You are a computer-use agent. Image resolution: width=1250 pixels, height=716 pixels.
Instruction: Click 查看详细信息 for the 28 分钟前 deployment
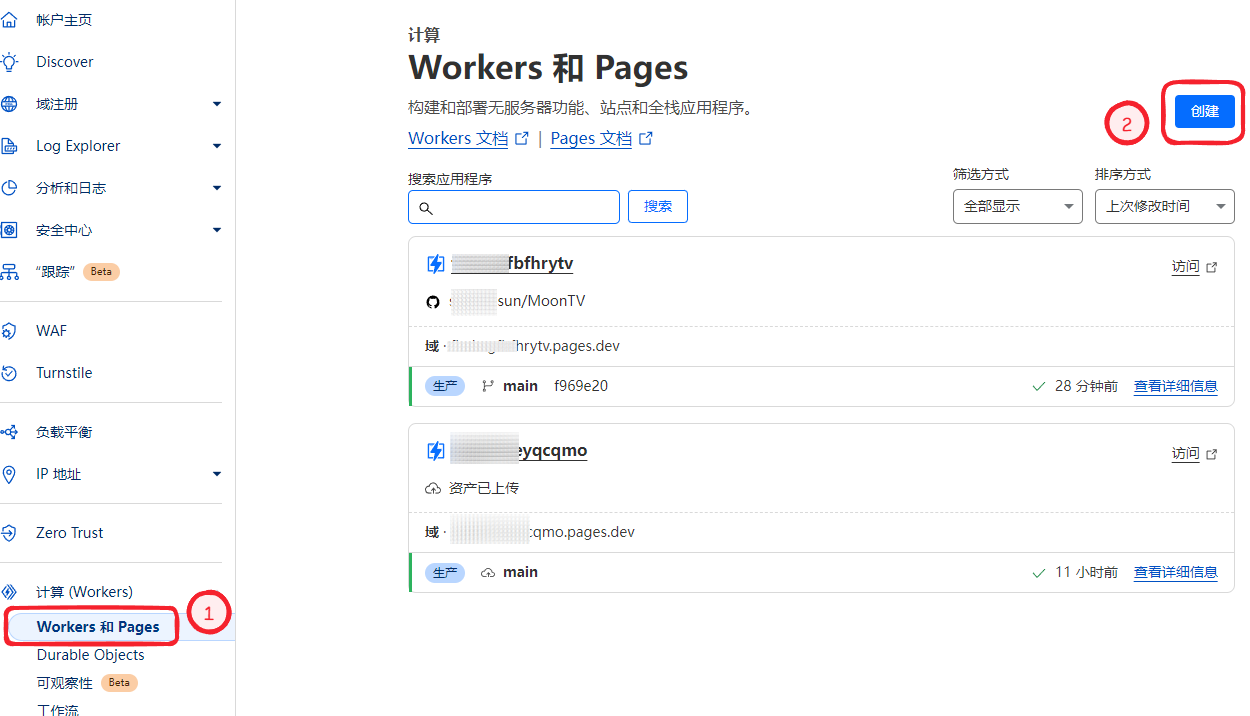tap(1176, 386)
